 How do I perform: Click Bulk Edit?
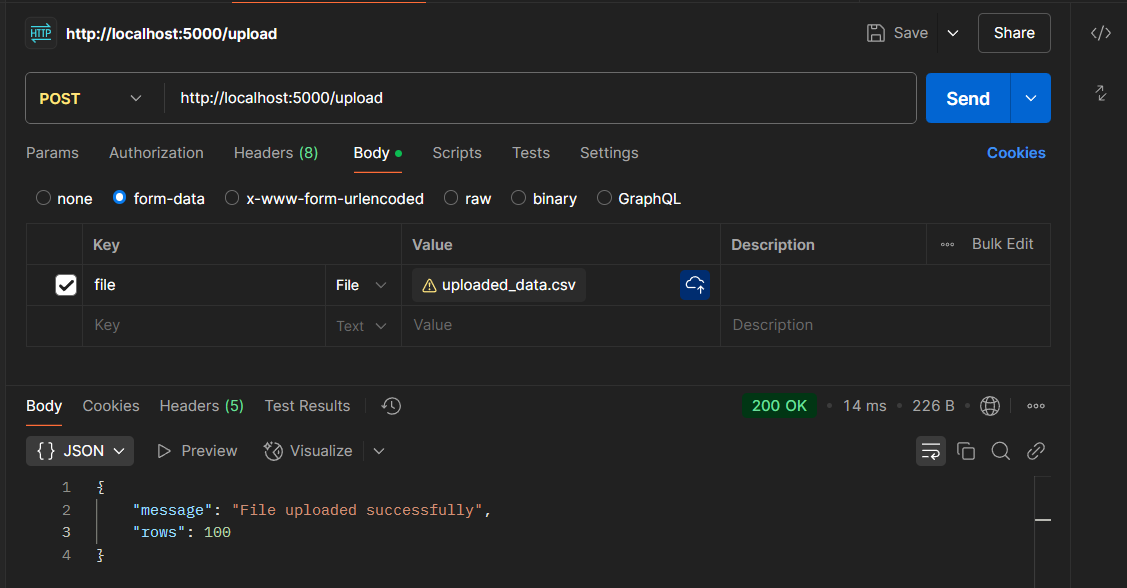pos(1003,244)
